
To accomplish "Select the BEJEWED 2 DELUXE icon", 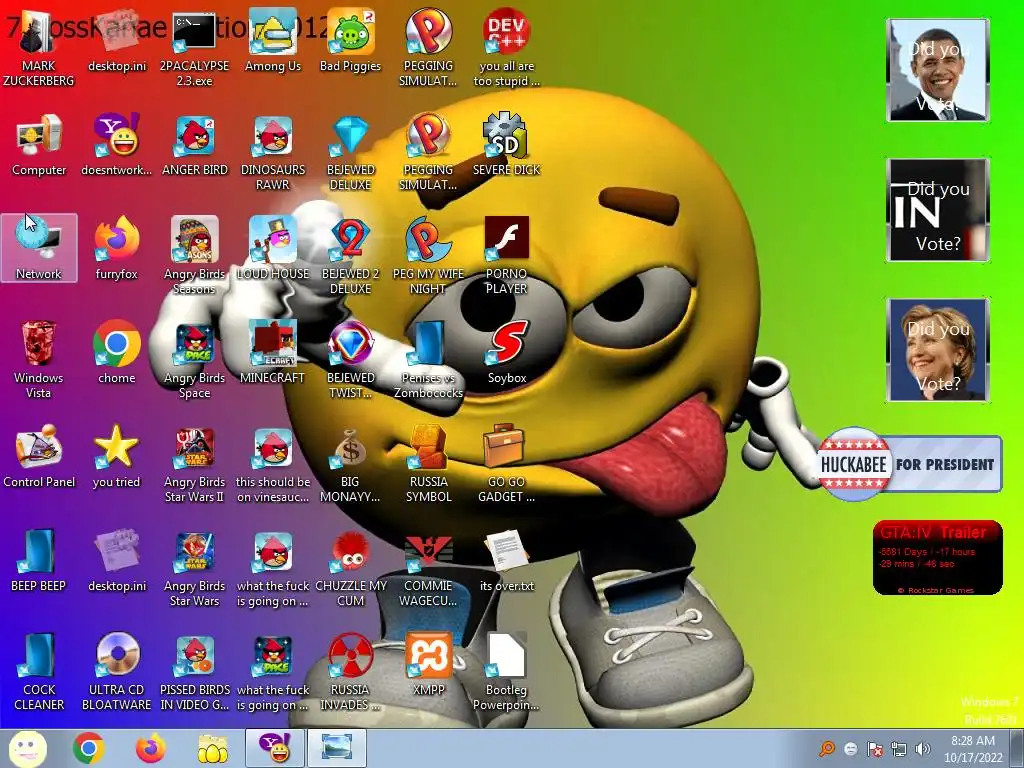I will tap(350, 255).
